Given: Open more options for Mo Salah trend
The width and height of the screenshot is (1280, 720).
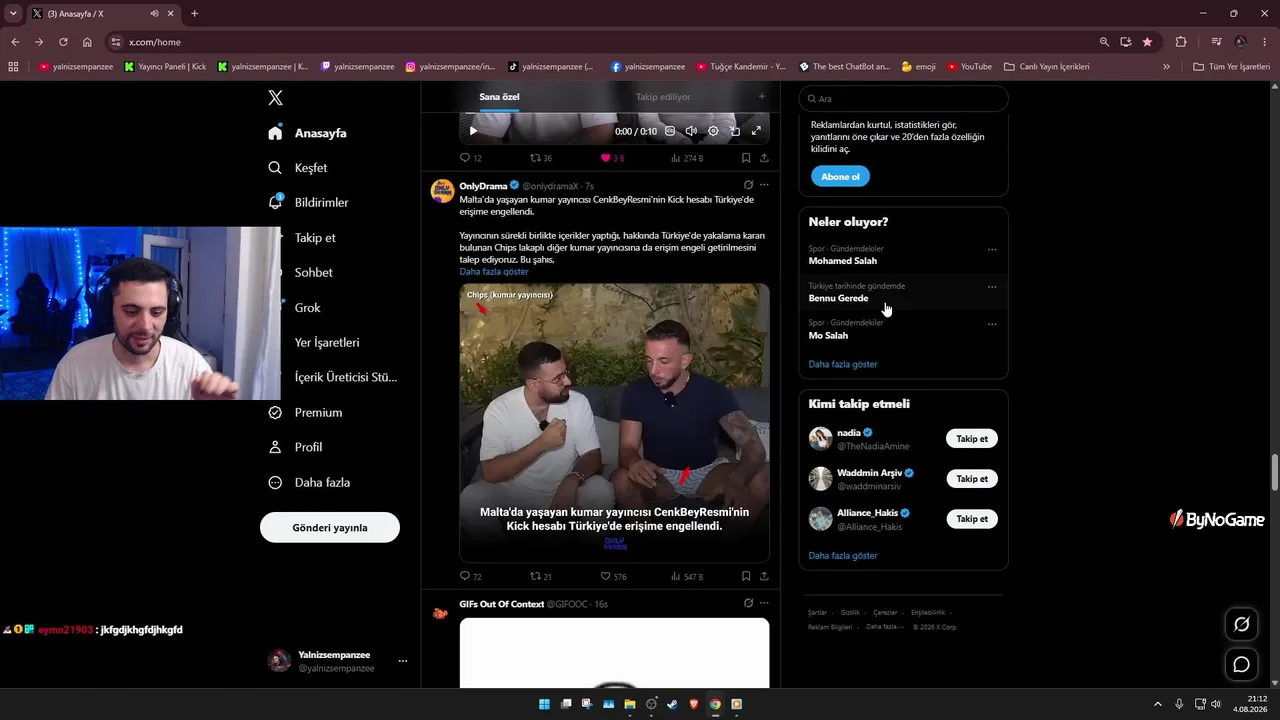Looking at the screenshot, I should [x=992, y=324].
